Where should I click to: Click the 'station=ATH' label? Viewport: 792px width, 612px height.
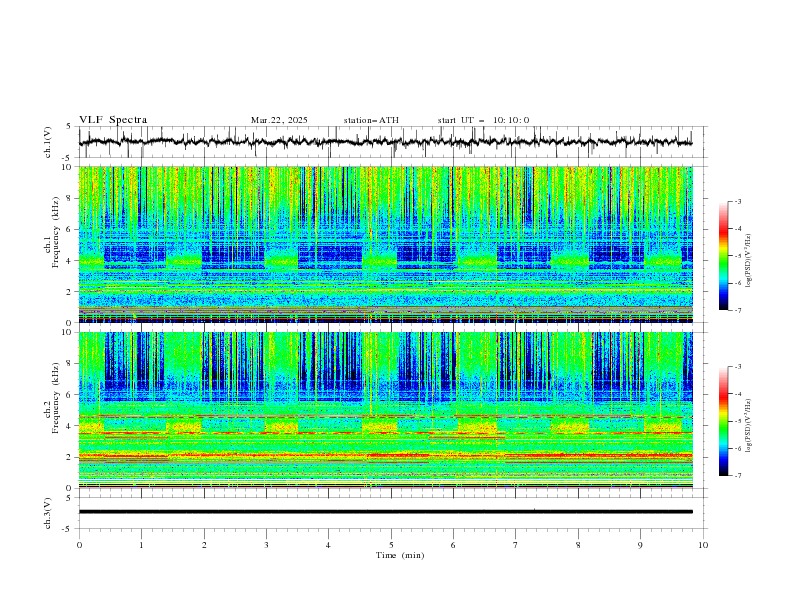pyautogui.click(x=371, y=120)
